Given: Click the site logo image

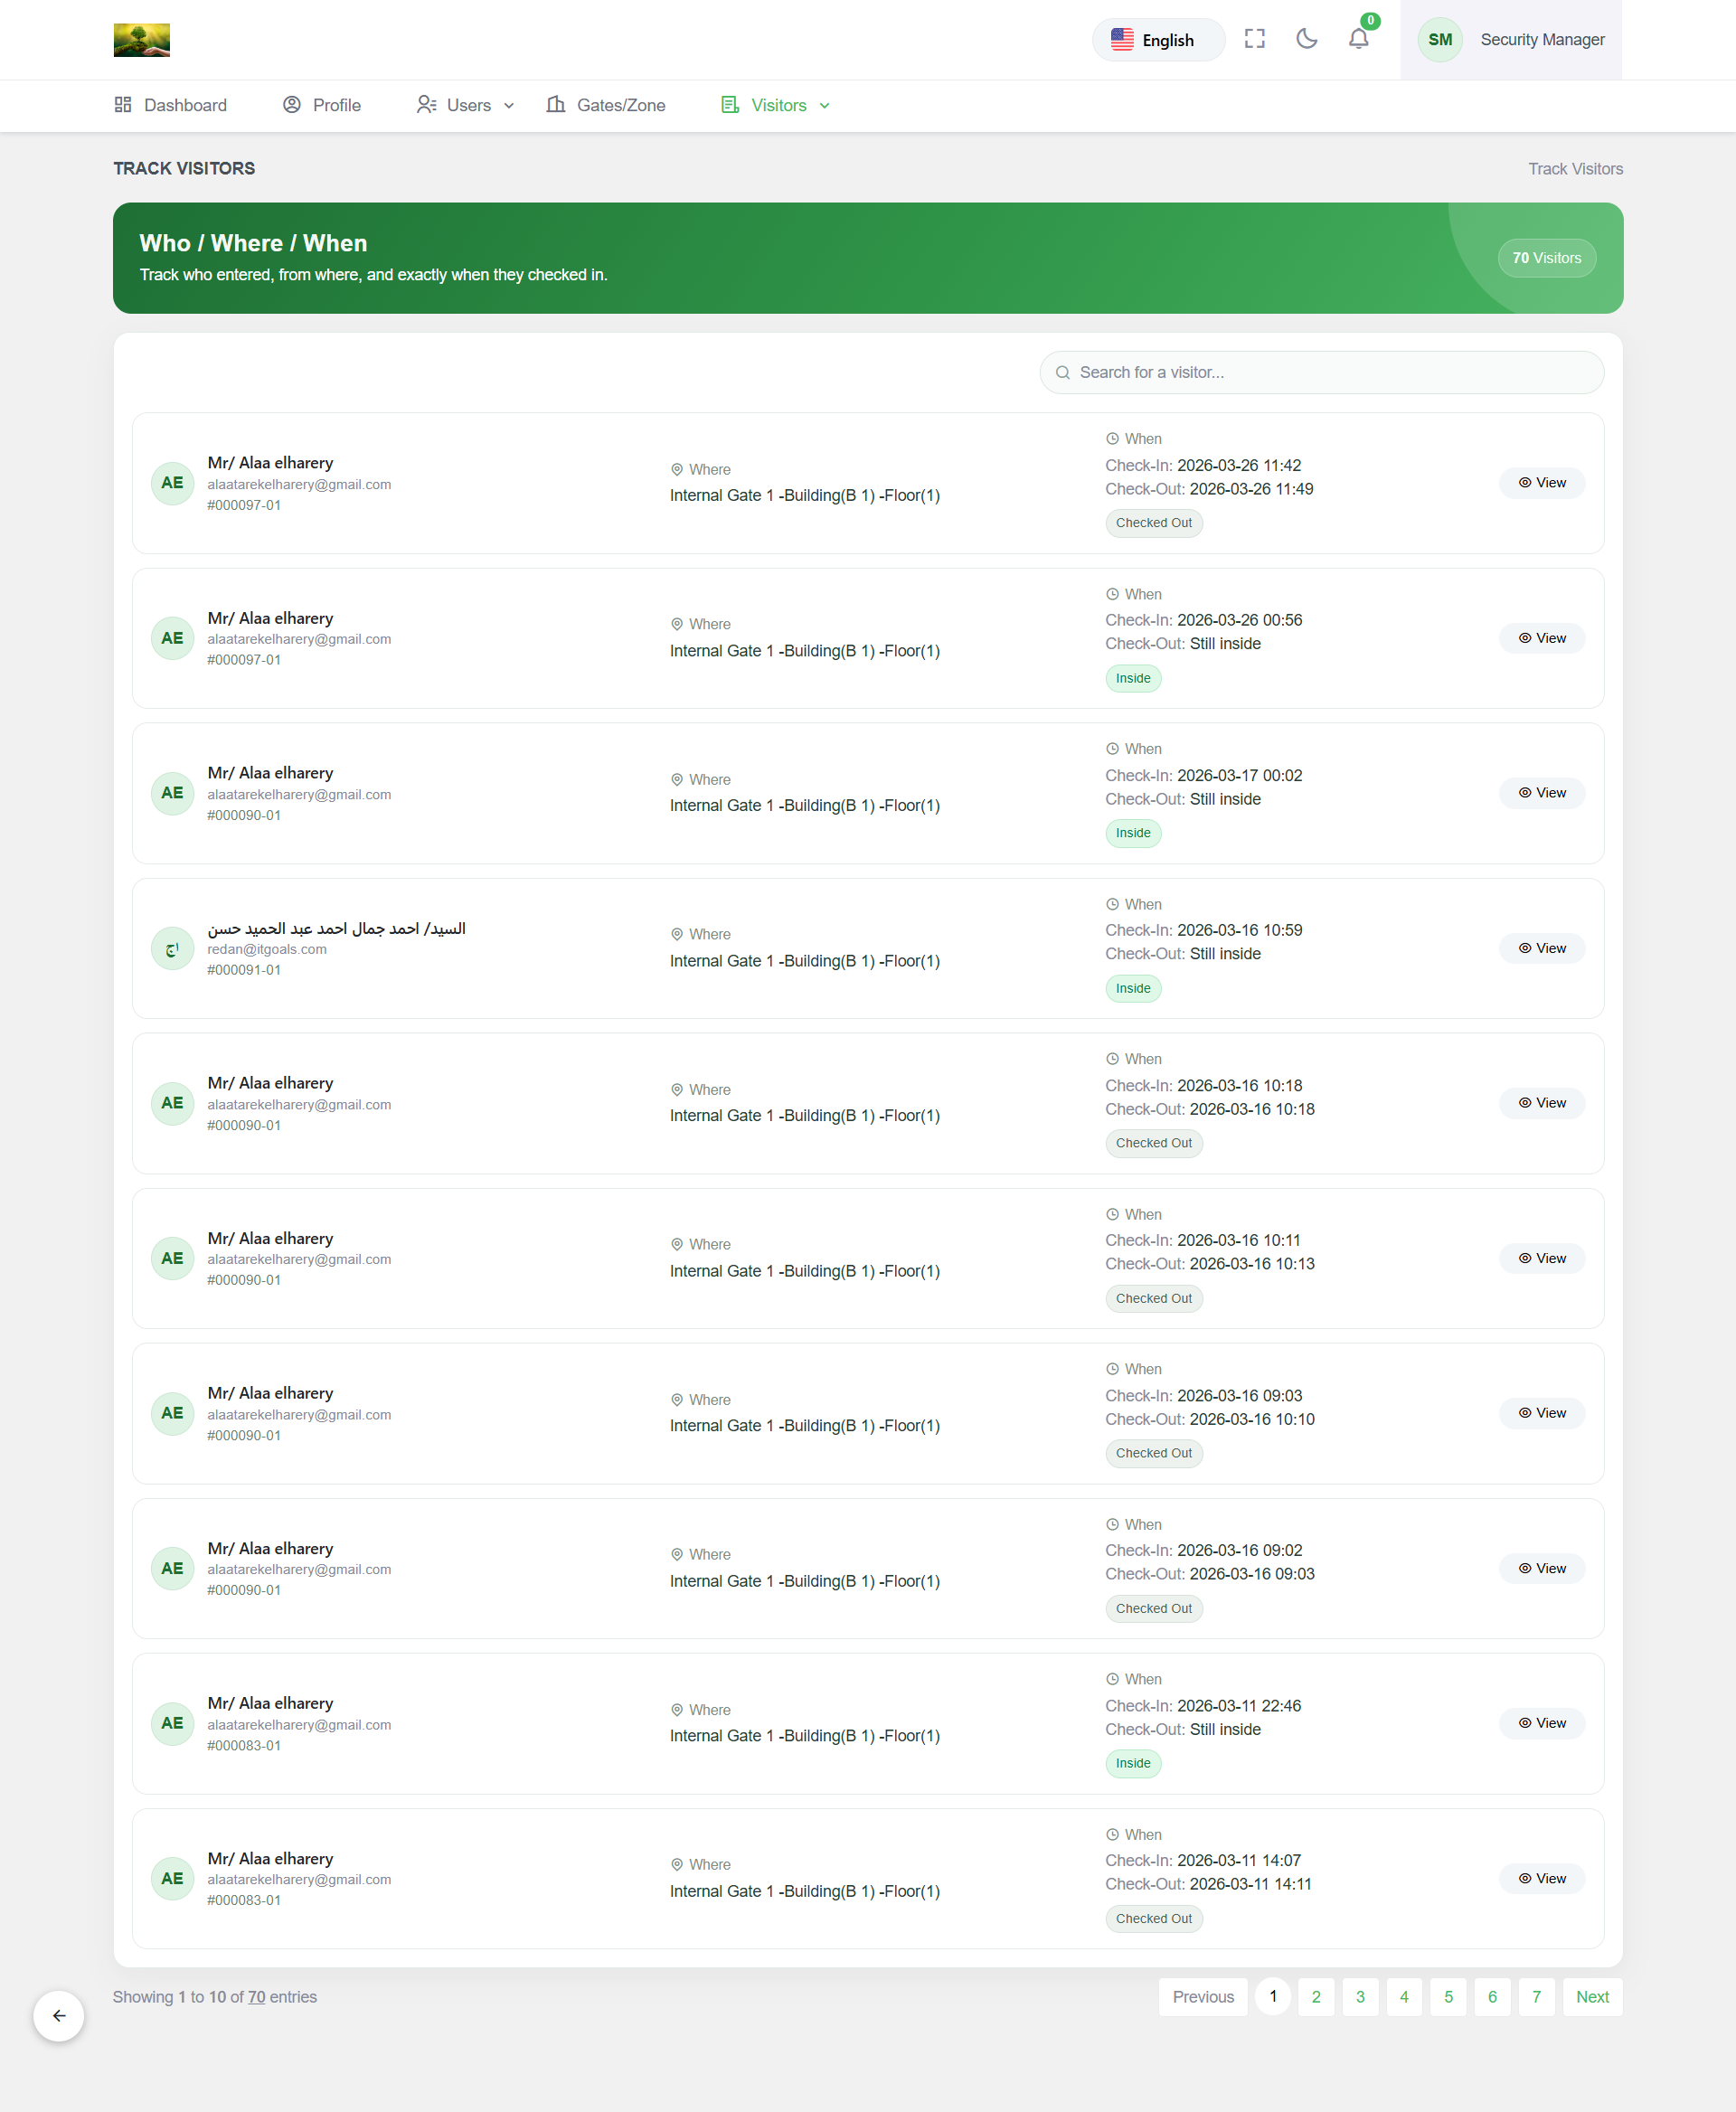Looking at the screenshot, I should coord(141,40).
